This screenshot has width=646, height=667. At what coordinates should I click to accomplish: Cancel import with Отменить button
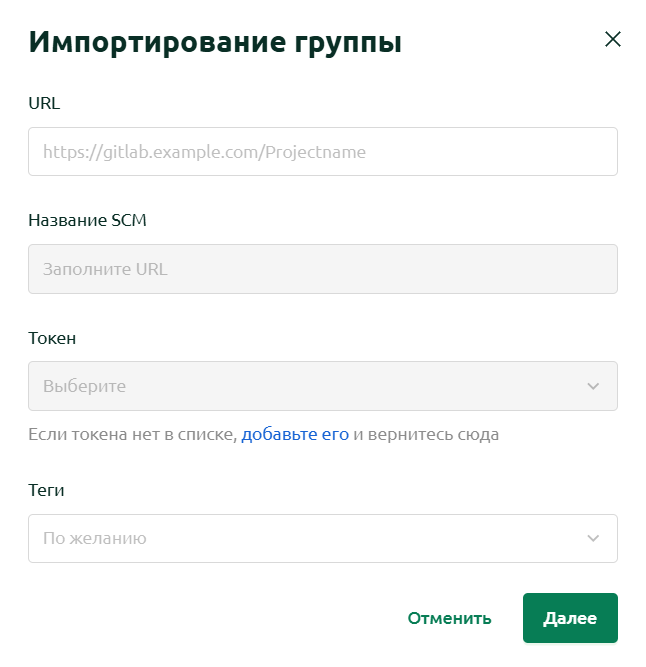pyautogui.click(x=450, y=618)
